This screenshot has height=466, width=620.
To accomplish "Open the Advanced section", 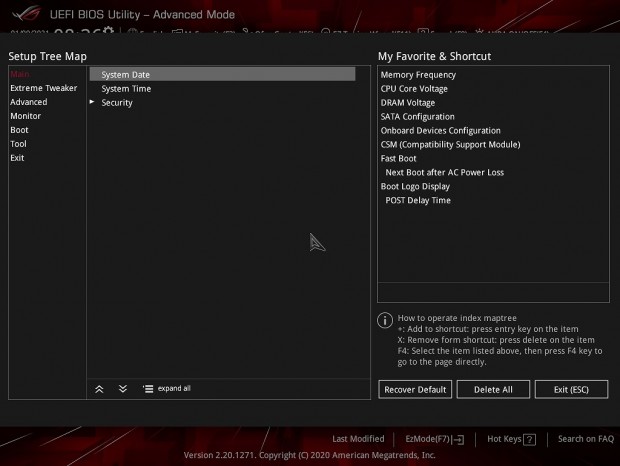I will (29, 102).
